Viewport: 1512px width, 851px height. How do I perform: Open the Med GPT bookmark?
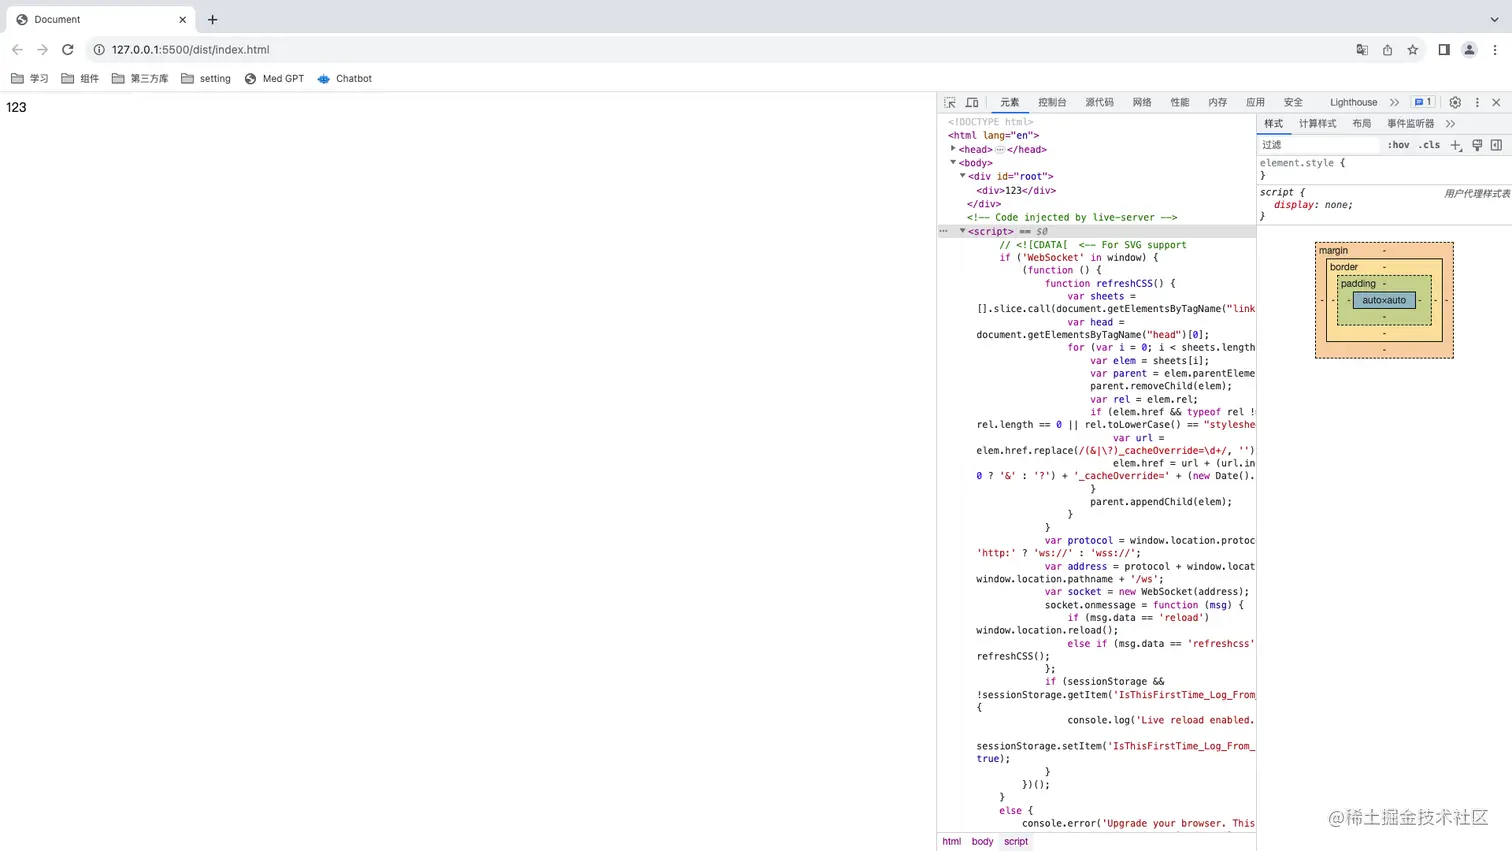pos(274,78)
